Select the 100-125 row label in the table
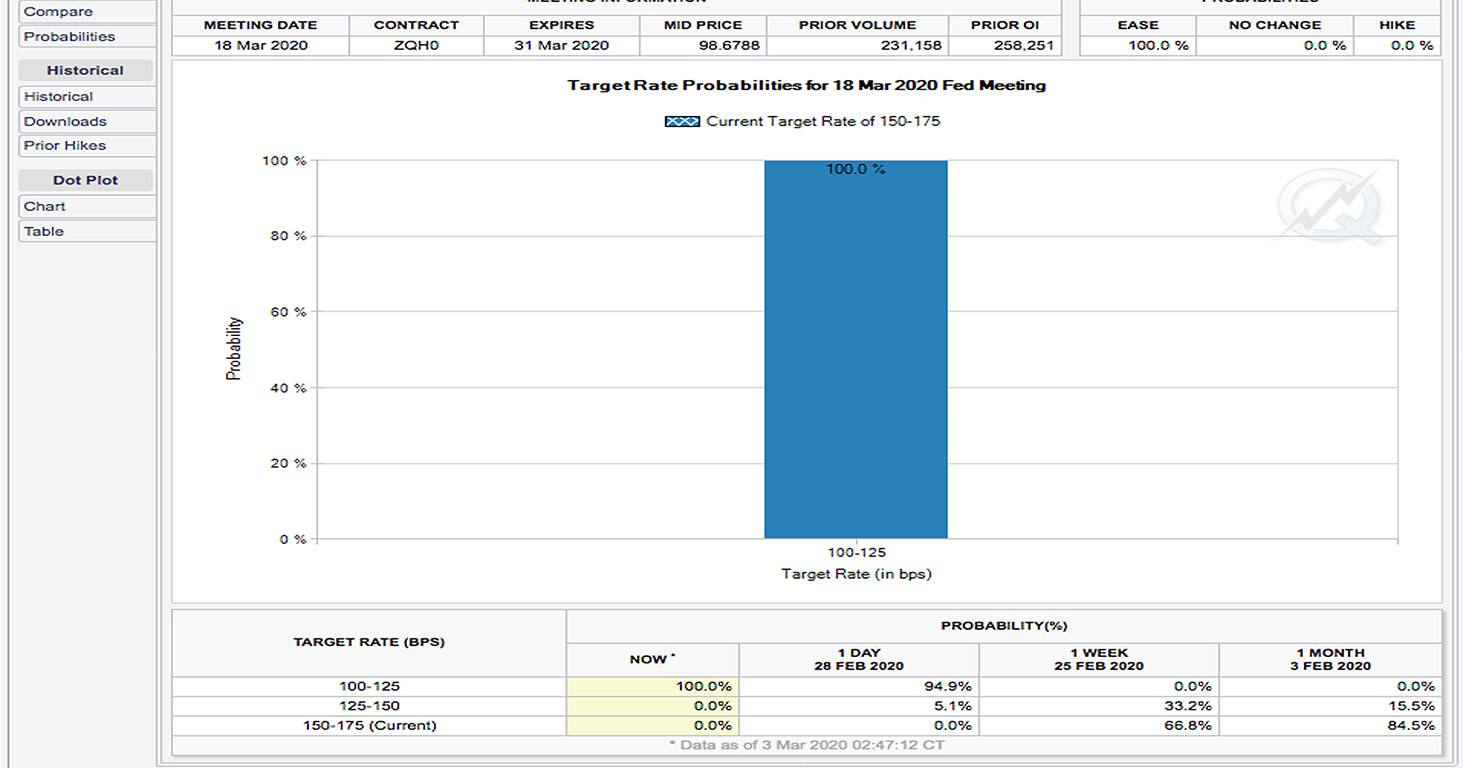Image resolution: width=1463 pixels, height=768 pixels. point(369,687)
